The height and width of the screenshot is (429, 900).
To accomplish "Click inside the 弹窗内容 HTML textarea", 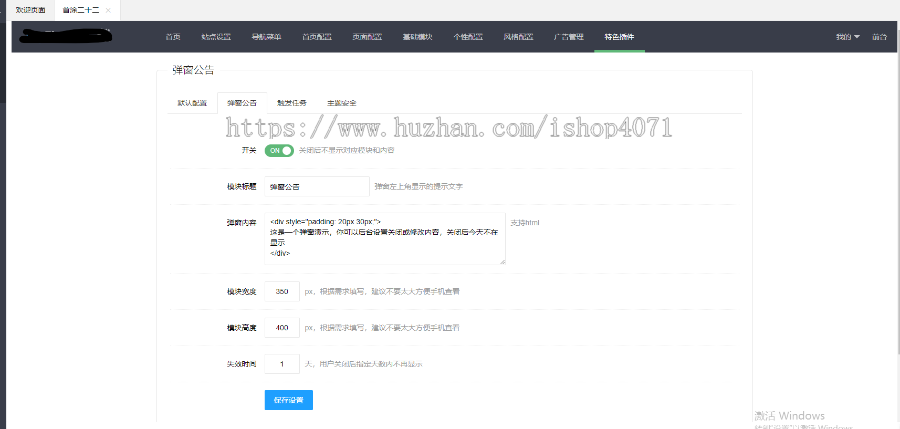I will pyautogui.click(x=385, y=238).
